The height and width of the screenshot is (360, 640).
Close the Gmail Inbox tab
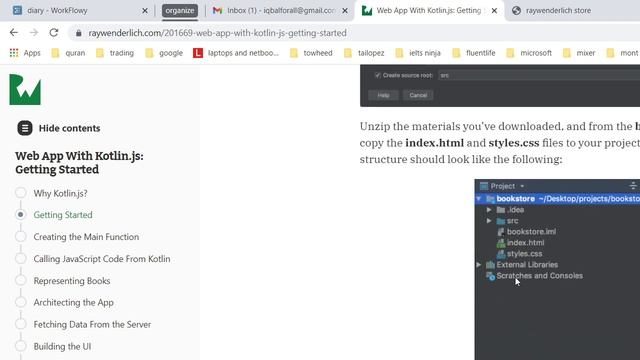(345, 11)
